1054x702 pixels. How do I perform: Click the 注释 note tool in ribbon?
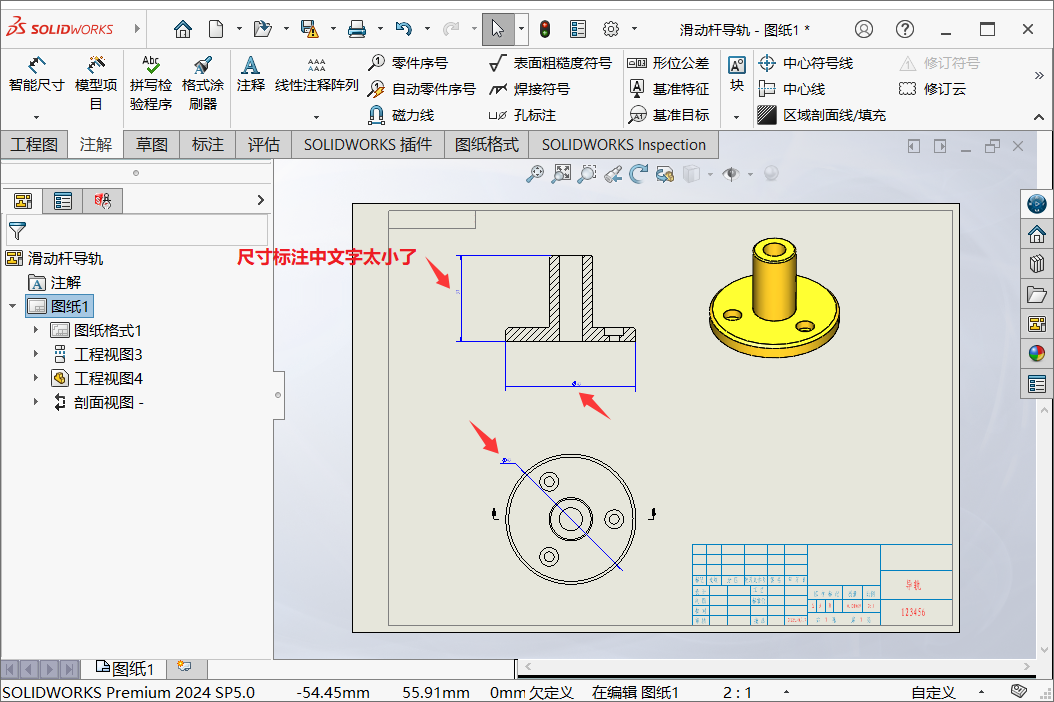coord(251,75)
